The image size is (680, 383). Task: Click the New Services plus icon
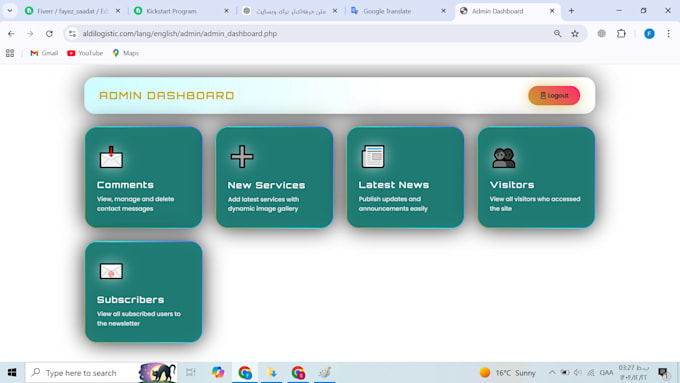(x=242, y=157)
